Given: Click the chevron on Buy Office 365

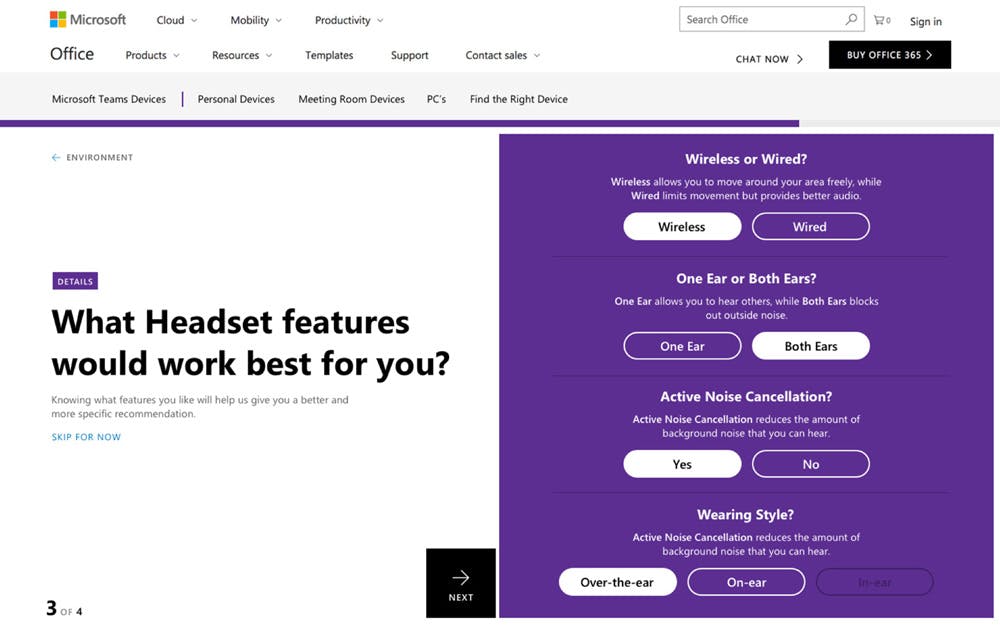Looking at the screenshot, I should (929, 55).
